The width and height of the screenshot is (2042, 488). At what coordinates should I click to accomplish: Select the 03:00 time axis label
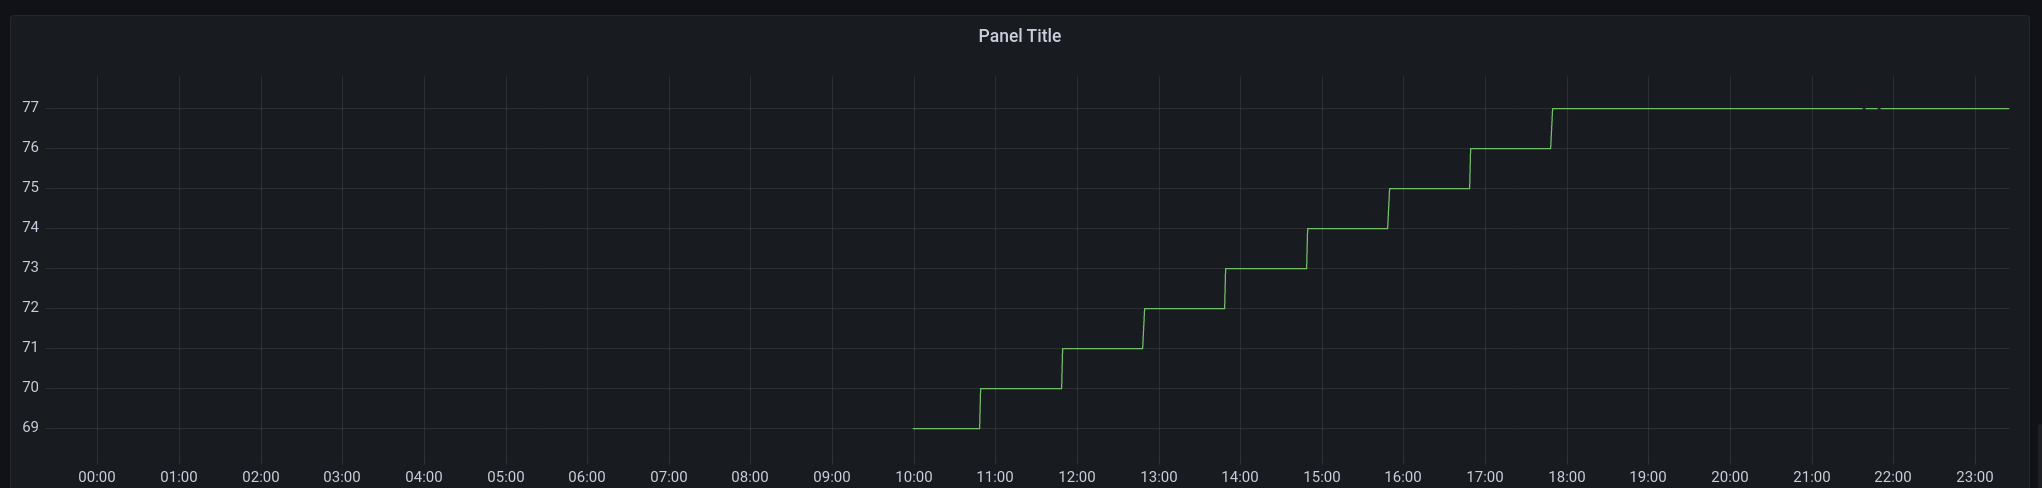[x=342, y=477]
